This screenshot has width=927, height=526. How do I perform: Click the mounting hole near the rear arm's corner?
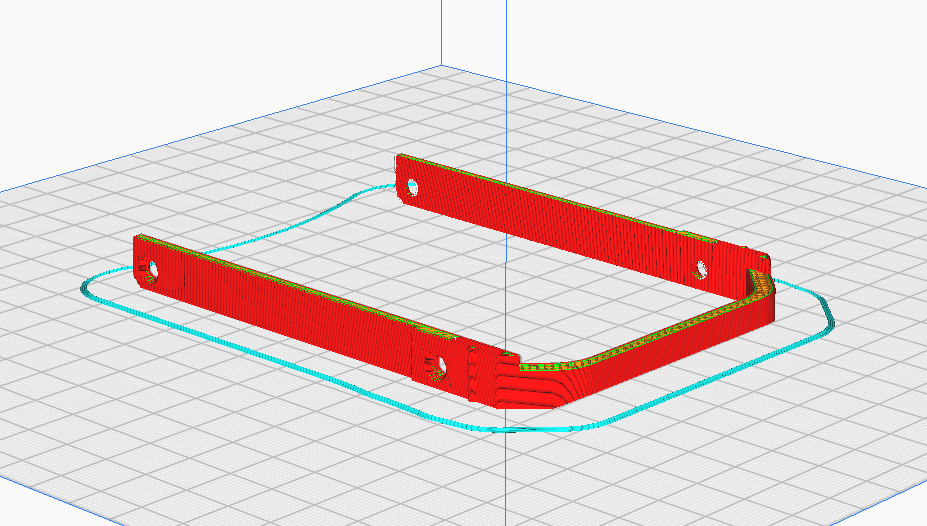[x=701, y=270]
